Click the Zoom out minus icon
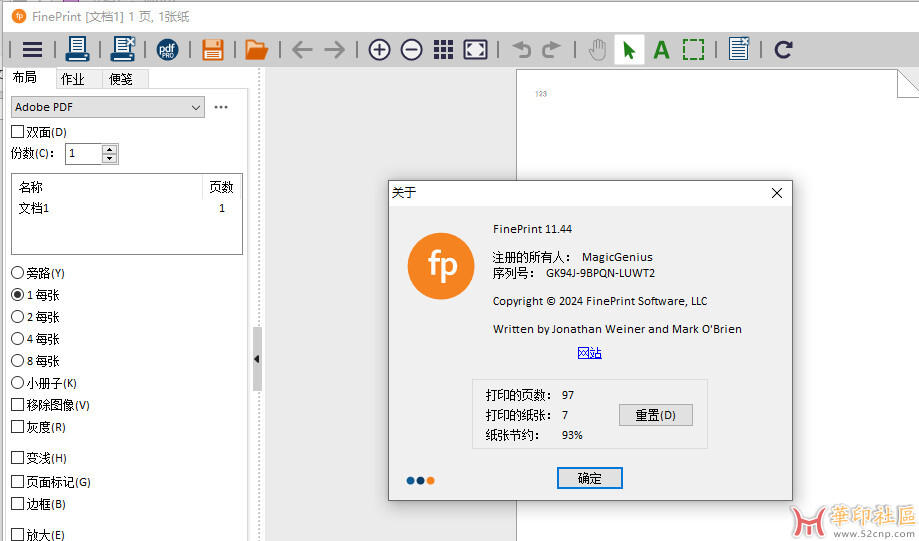Image resolution: width=919 pixels, height=541 pixels. point(411,50)
